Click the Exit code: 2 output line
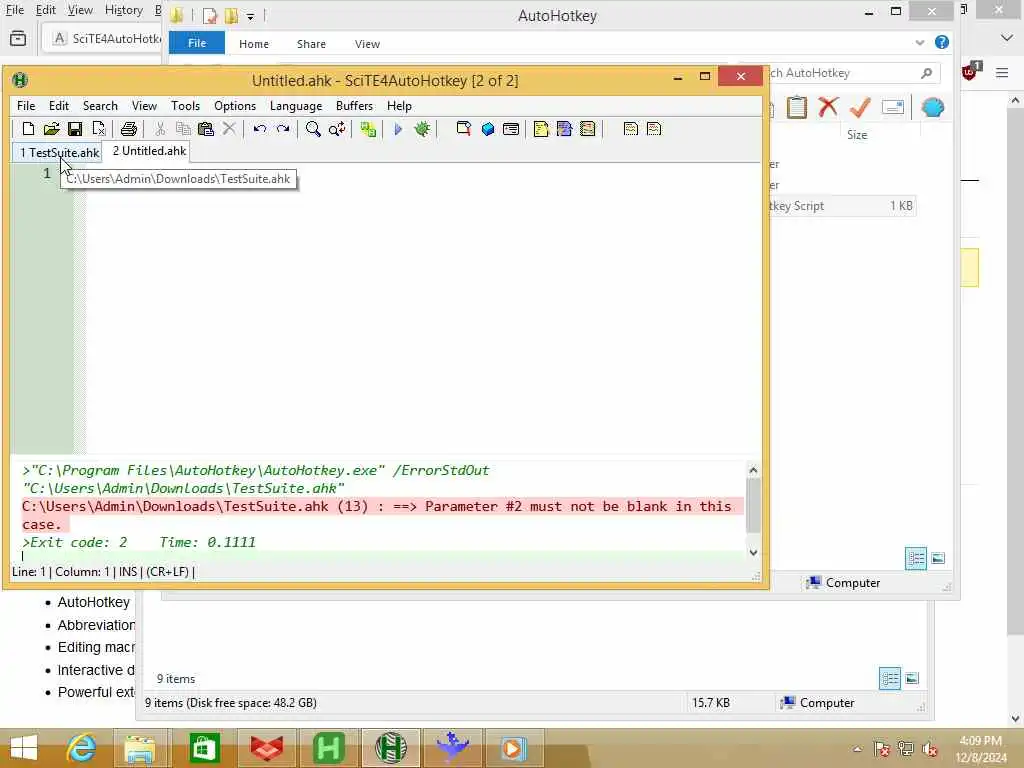 pyautogui.click(x=138, y=542)
